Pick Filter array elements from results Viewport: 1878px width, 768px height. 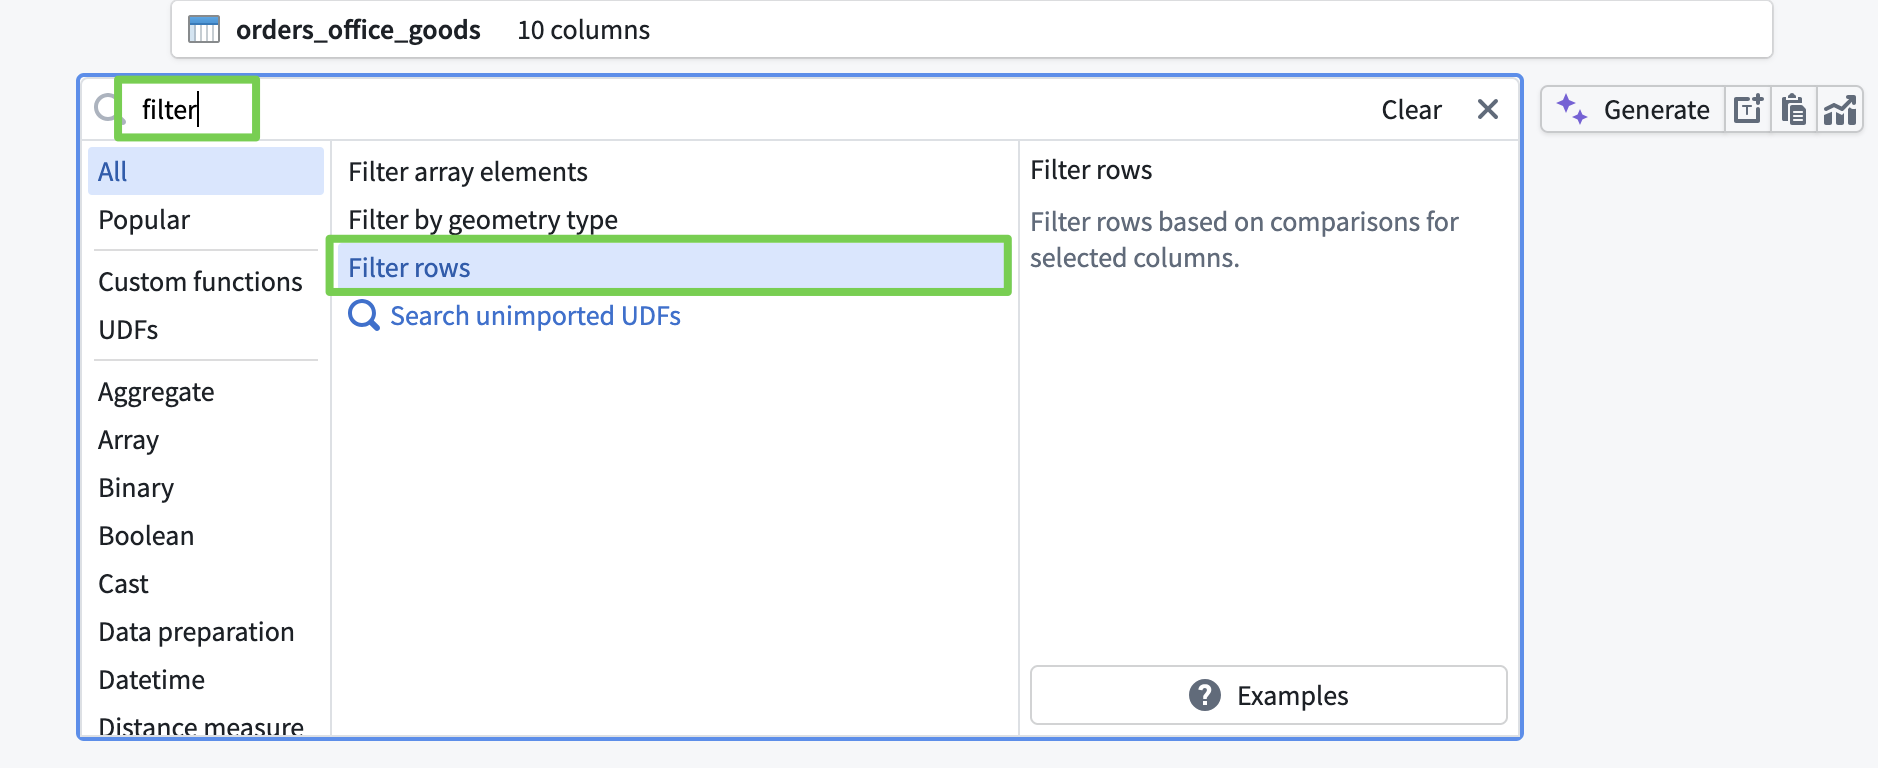(468, 172)
